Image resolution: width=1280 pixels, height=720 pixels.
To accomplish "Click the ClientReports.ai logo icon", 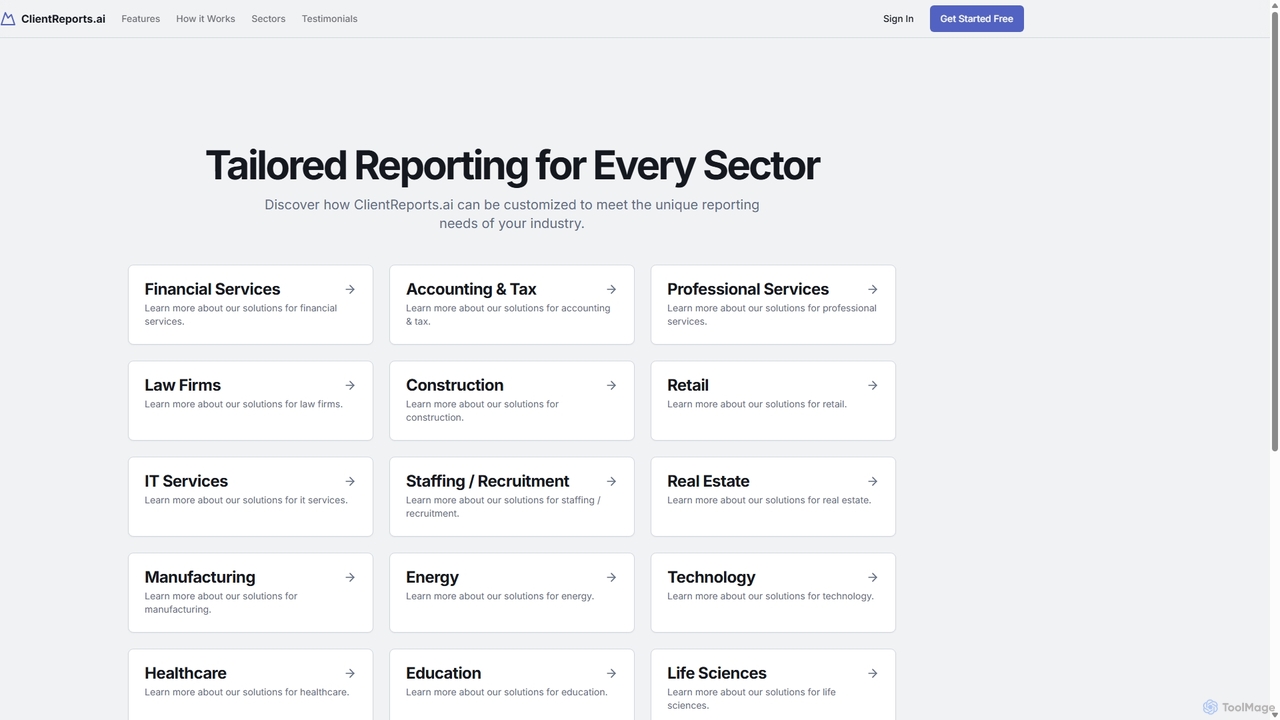I will (8, 19).
